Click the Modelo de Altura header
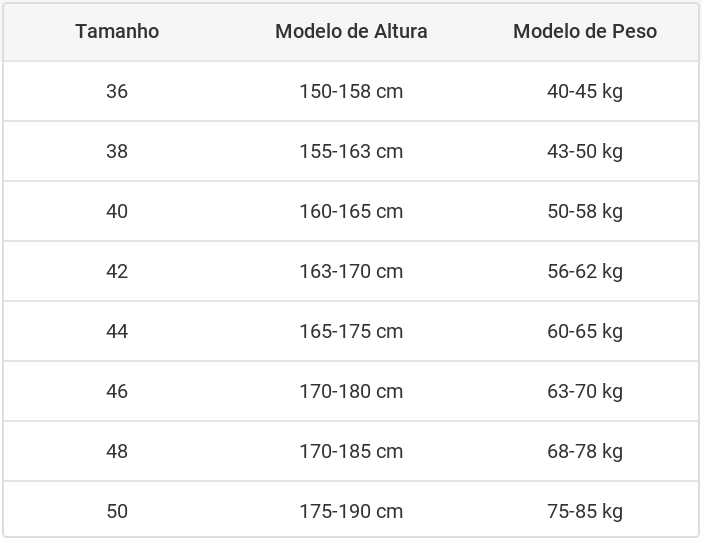702x540 pixels. click(351, 31)
